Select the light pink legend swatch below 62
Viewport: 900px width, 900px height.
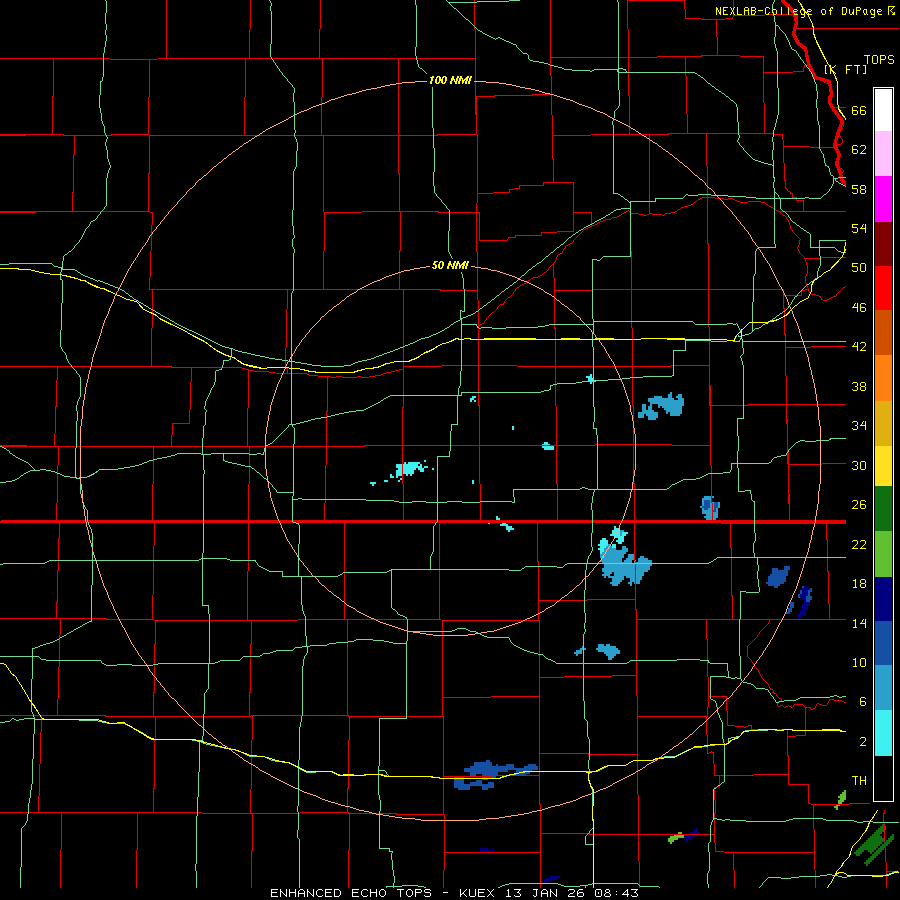883,154
